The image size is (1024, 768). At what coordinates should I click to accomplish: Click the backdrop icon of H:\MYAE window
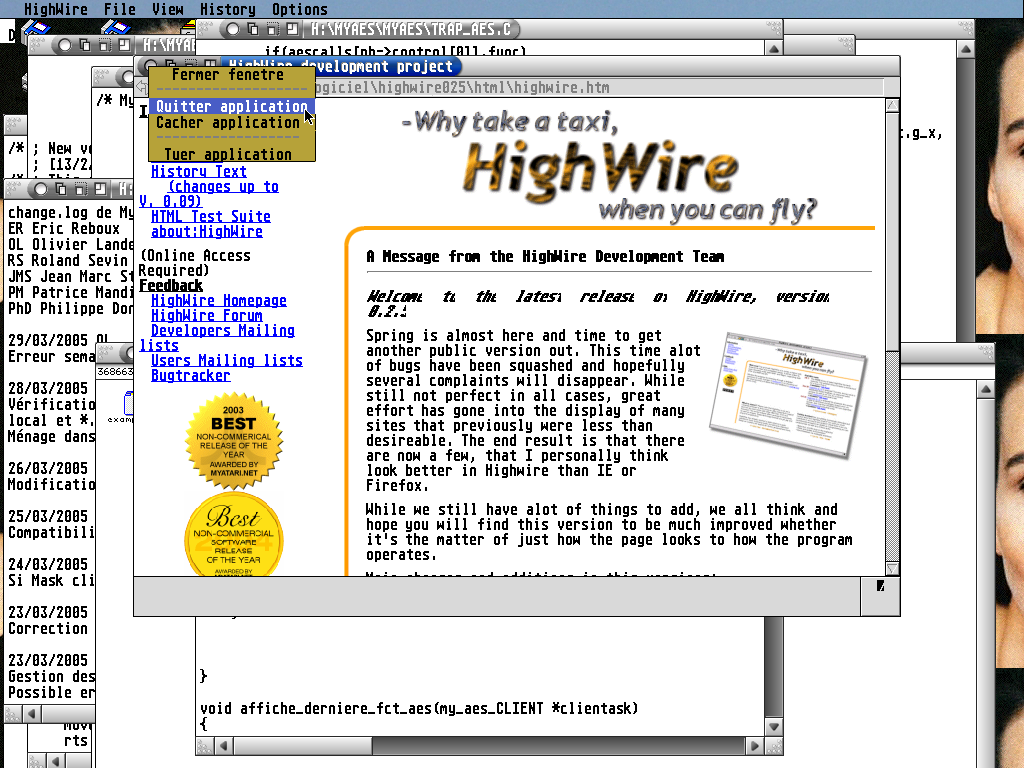coord(85,45)
